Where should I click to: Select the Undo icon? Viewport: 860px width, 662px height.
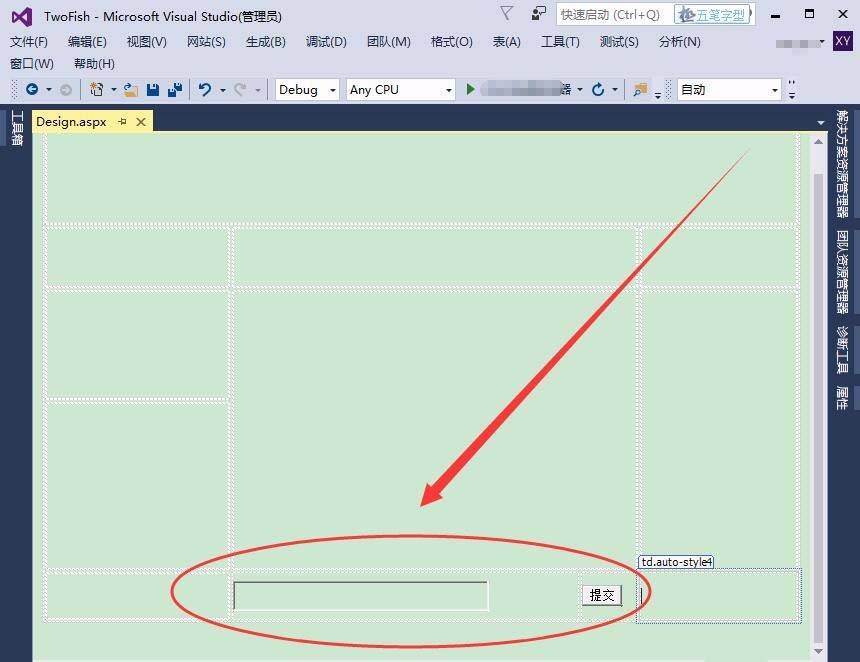(x=206, y=89)
